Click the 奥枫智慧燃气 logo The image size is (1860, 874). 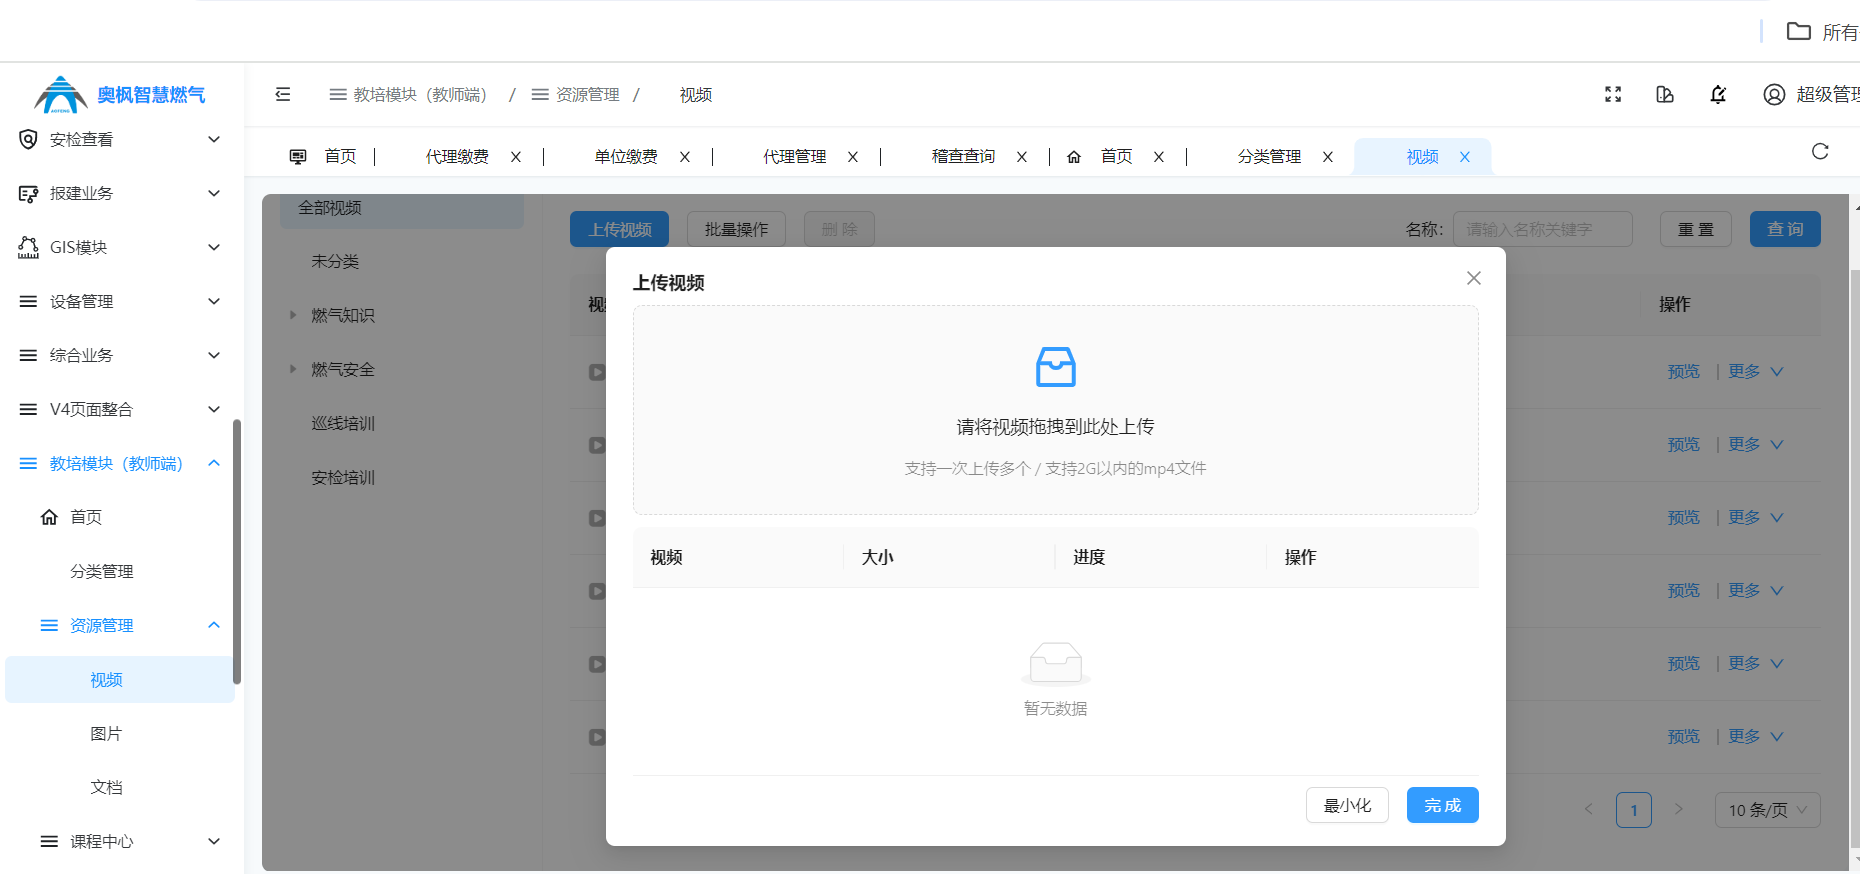click(120, 94)
